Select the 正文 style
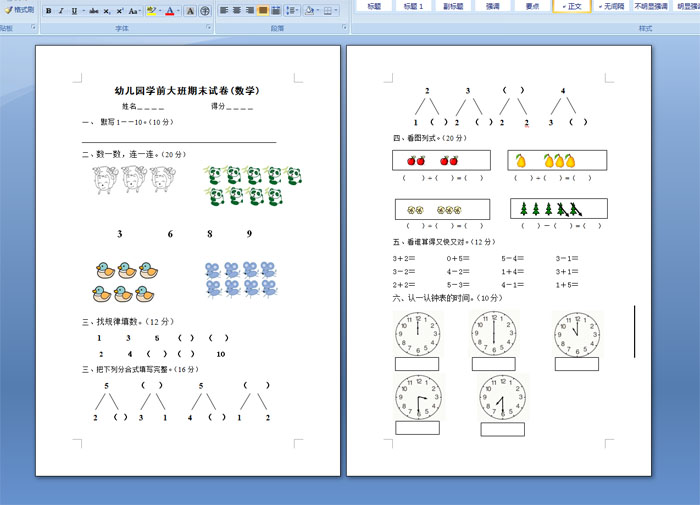This screenshot has width=700, height=505. tap(572, 6)
